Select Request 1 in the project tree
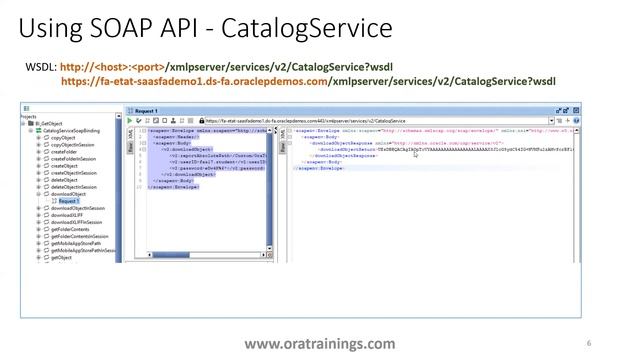The width and height of the screenshot is (640, 360). point(69,201)
